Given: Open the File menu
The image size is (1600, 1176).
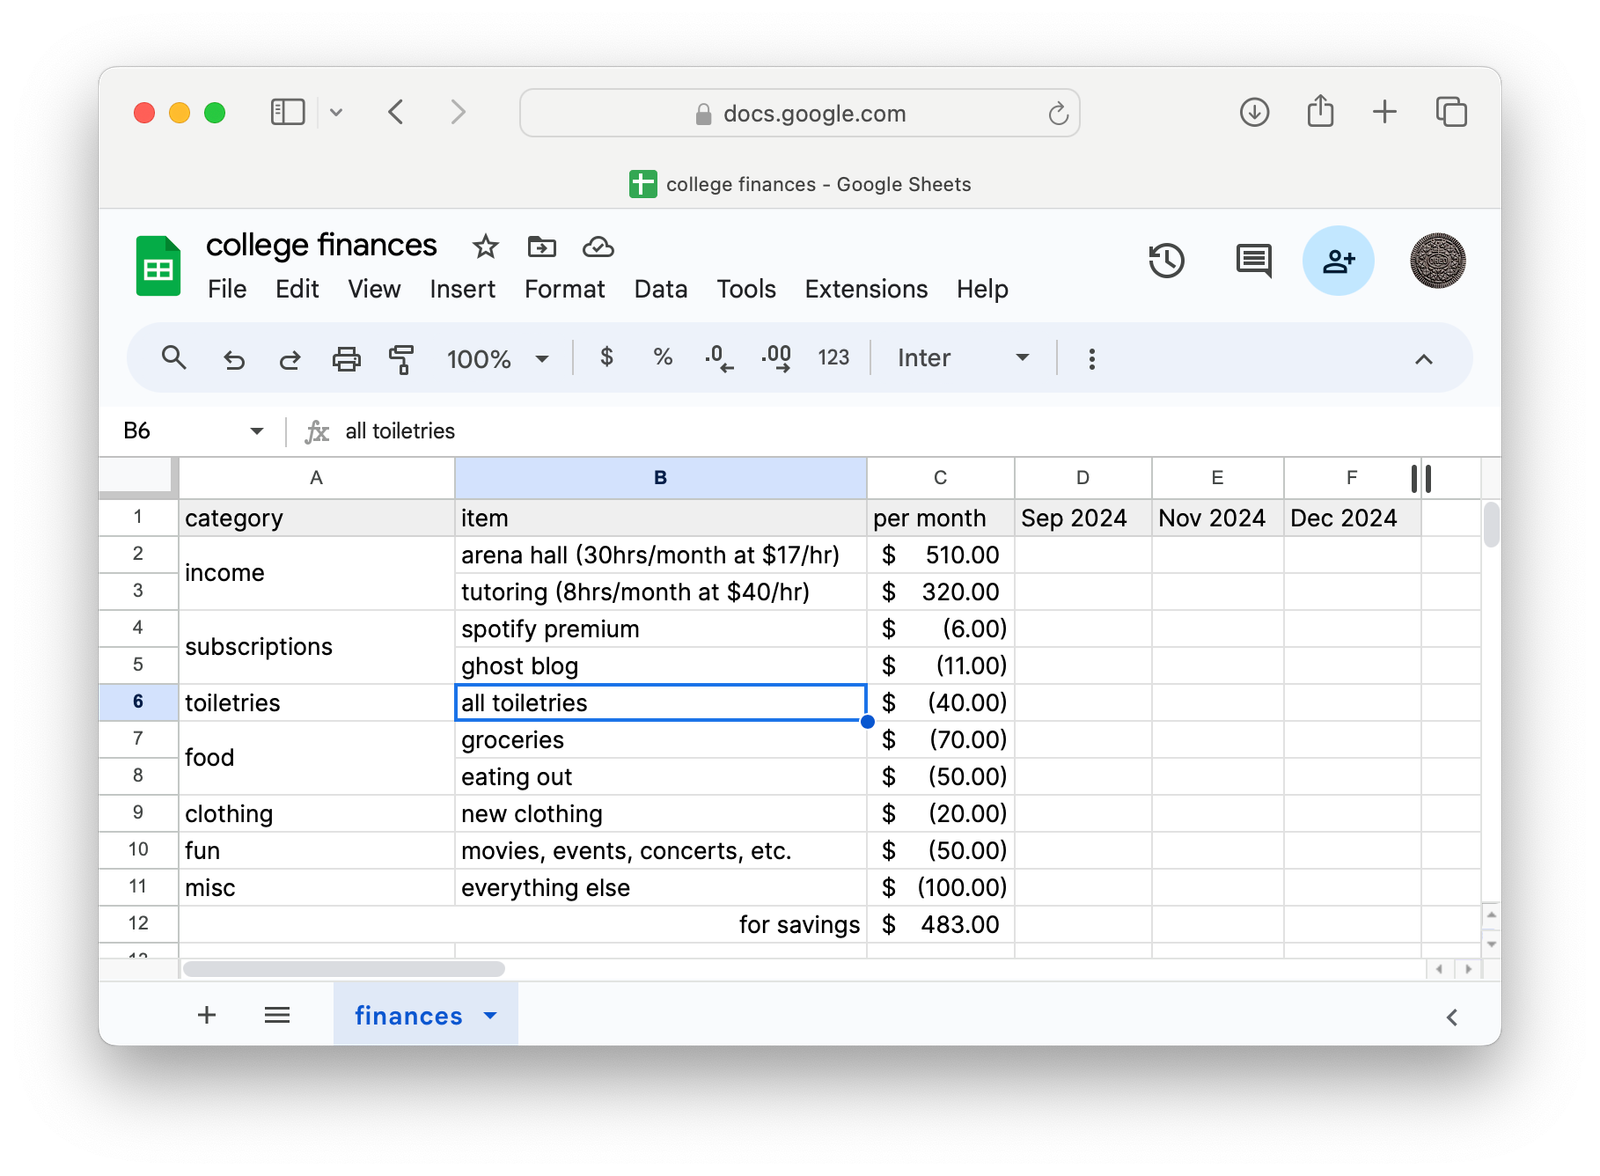Looking at the screenshot, I should [x=227, y=289].
